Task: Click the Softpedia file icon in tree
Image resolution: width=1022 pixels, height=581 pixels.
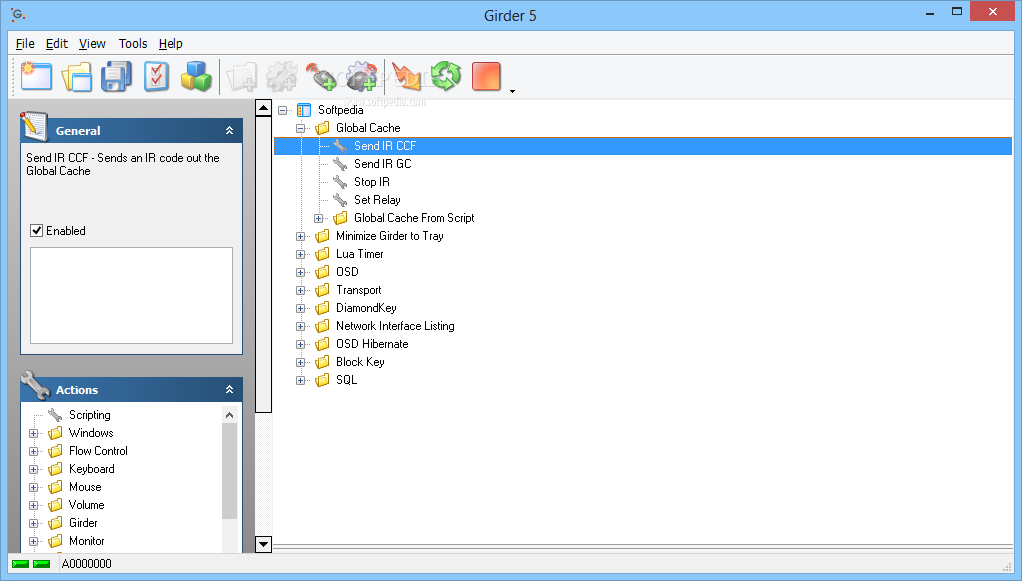Action: tap(304, 110)
